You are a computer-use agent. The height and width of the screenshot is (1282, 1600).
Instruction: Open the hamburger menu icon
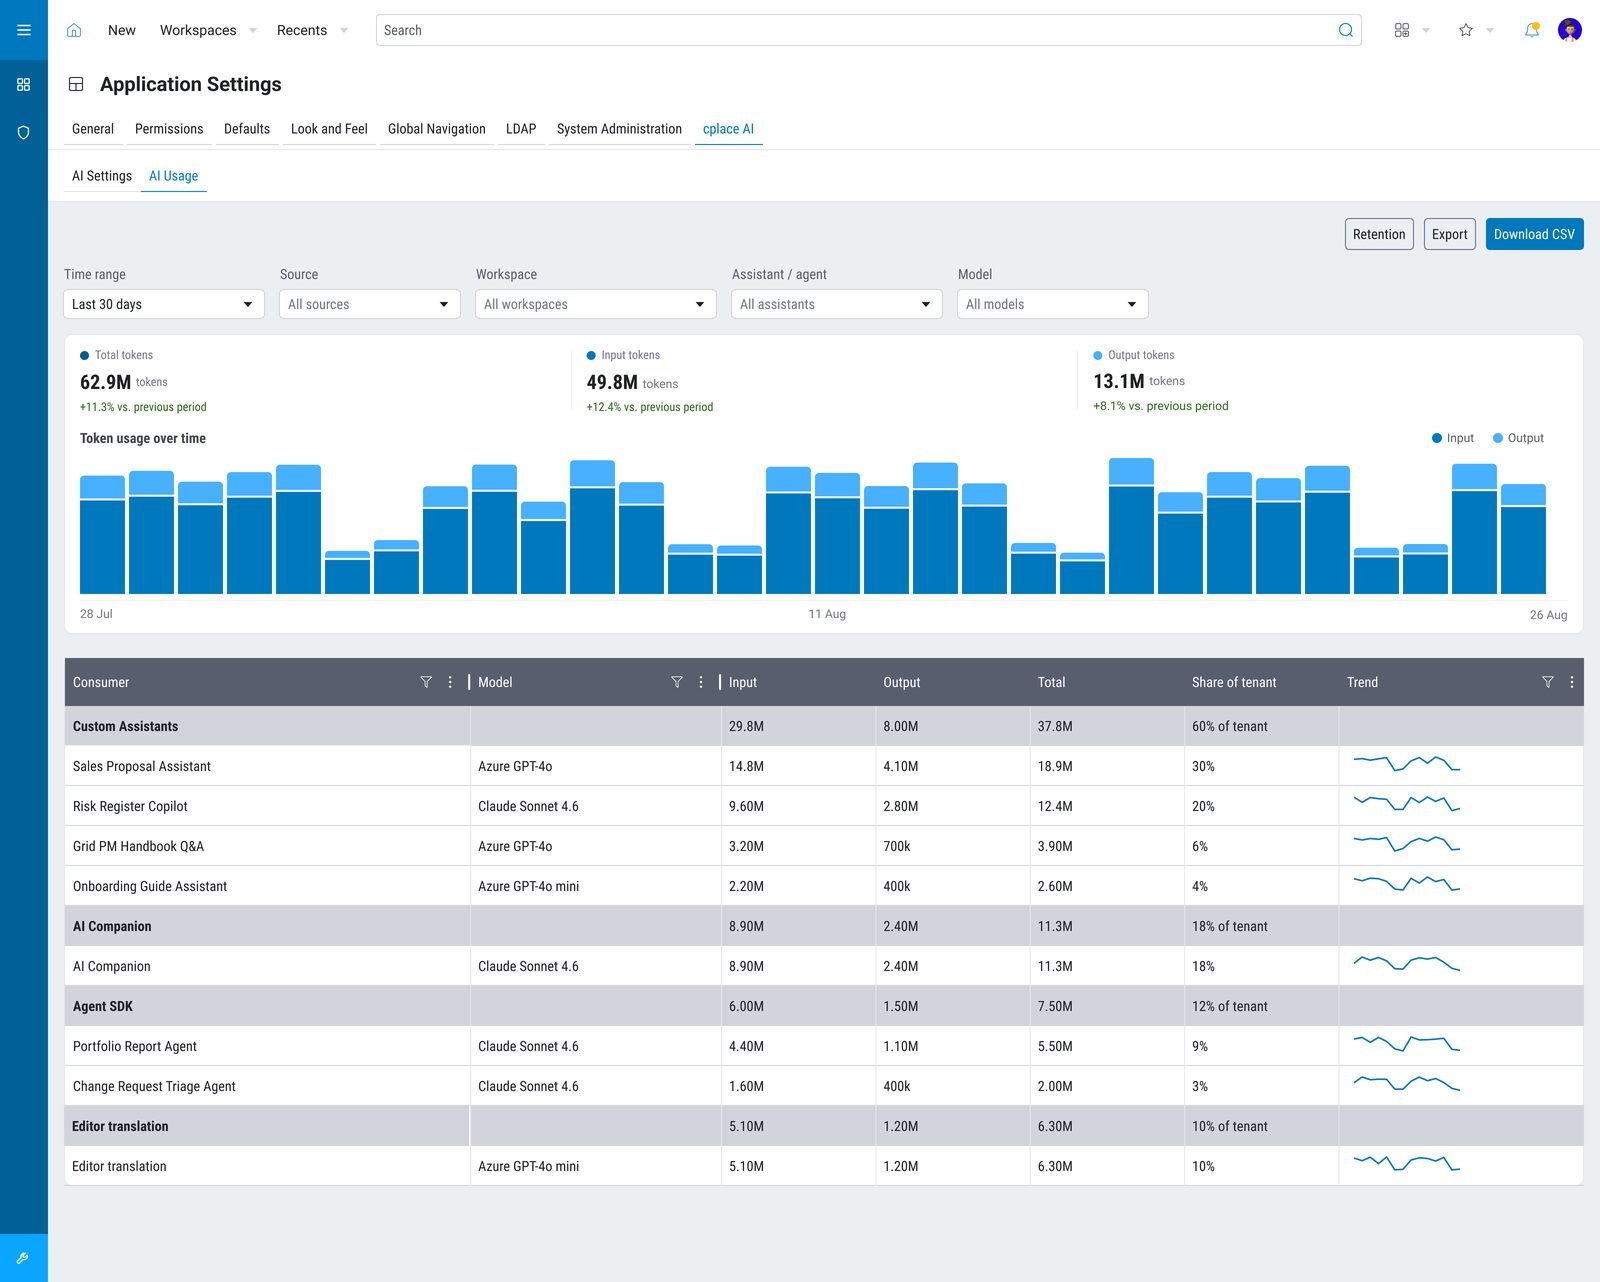tap(24, 30)
